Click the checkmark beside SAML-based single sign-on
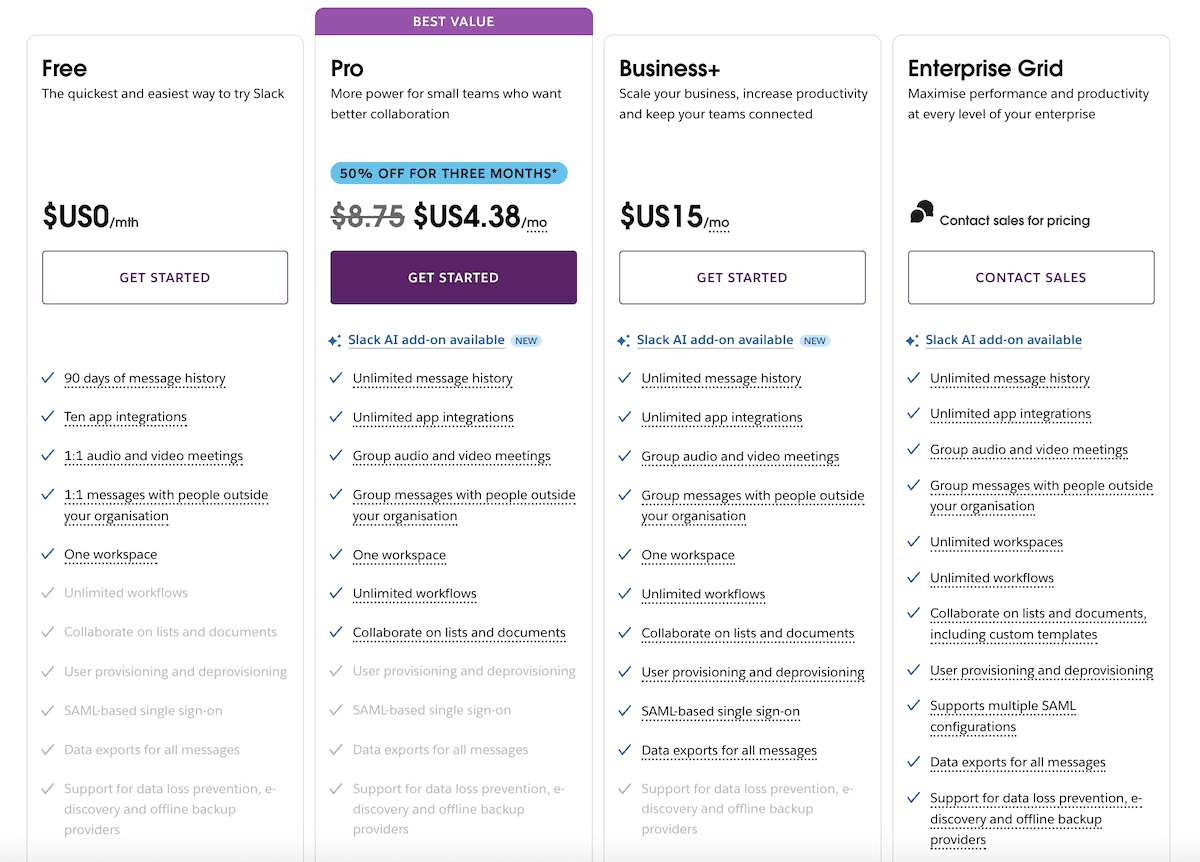The image size is (1200, 862). 624,710
